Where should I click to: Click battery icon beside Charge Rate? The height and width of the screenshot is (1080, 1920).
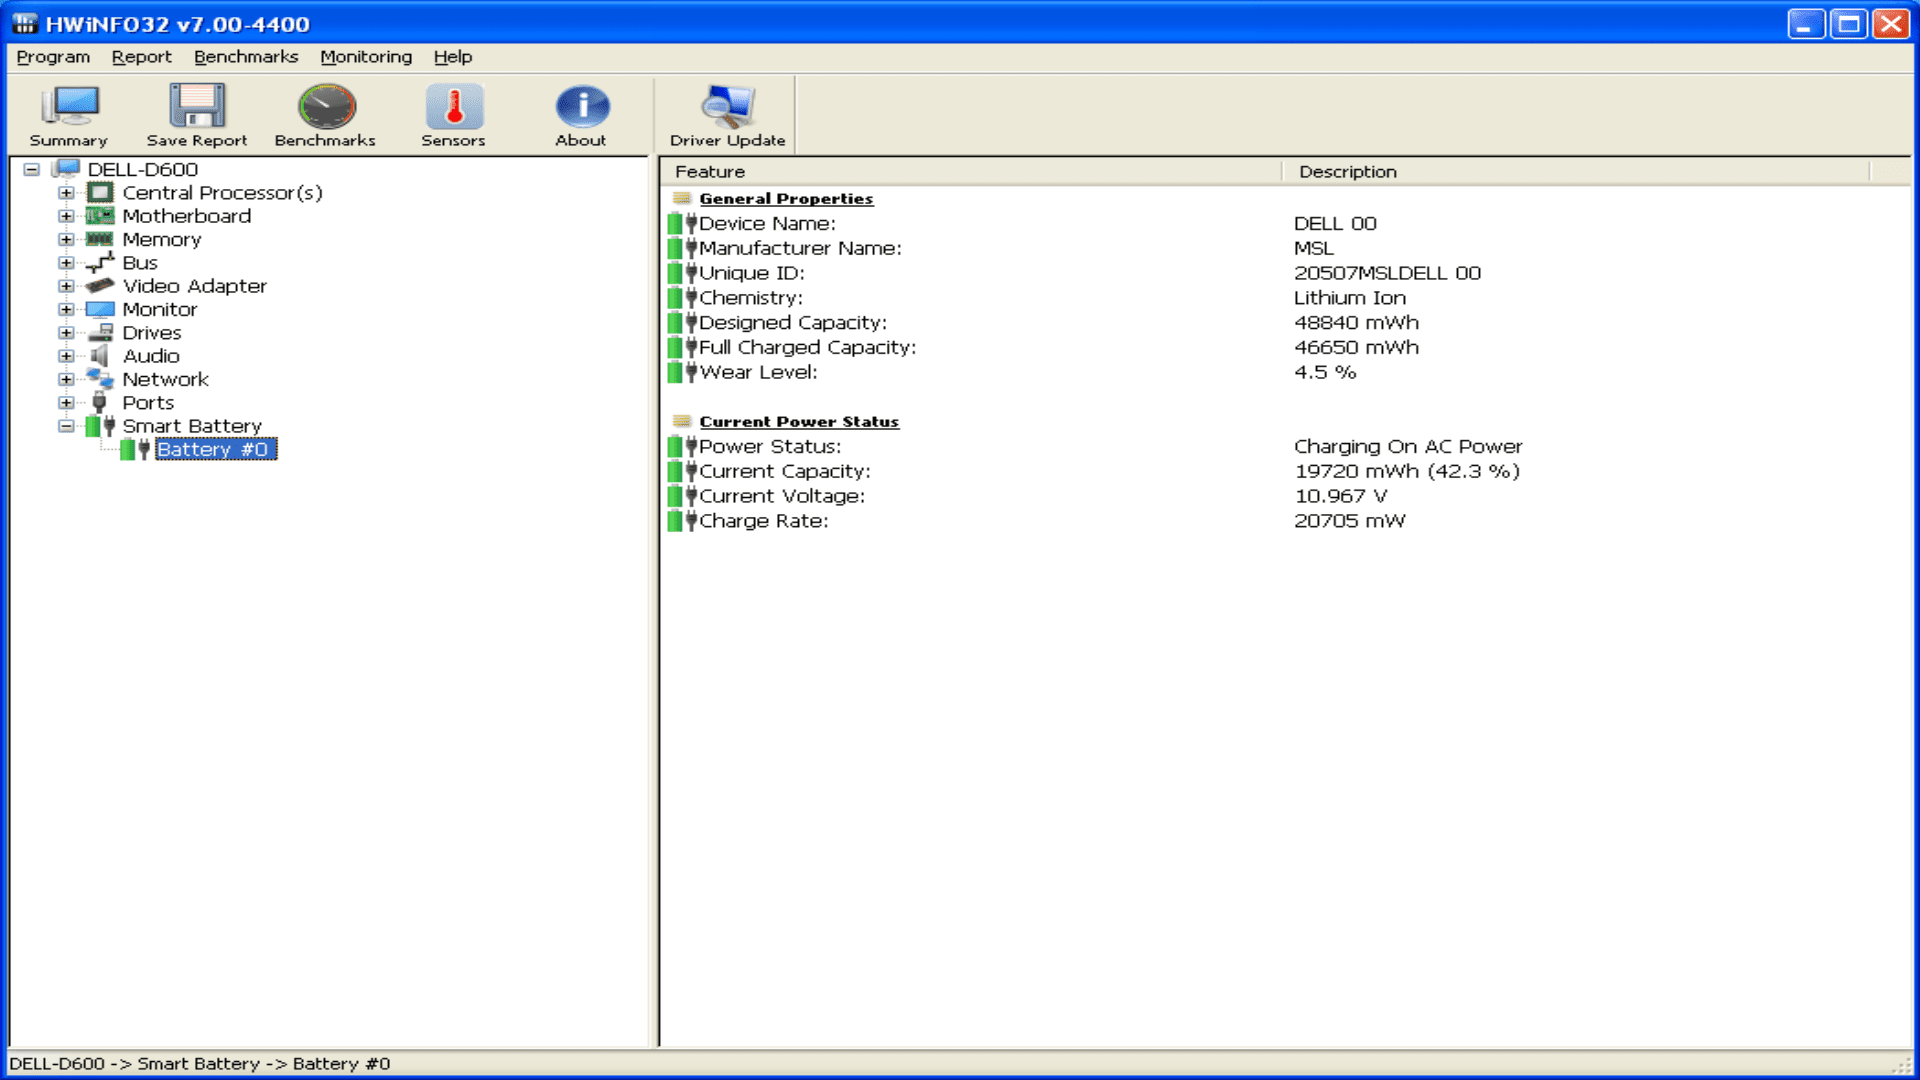(x=682, y=520)
